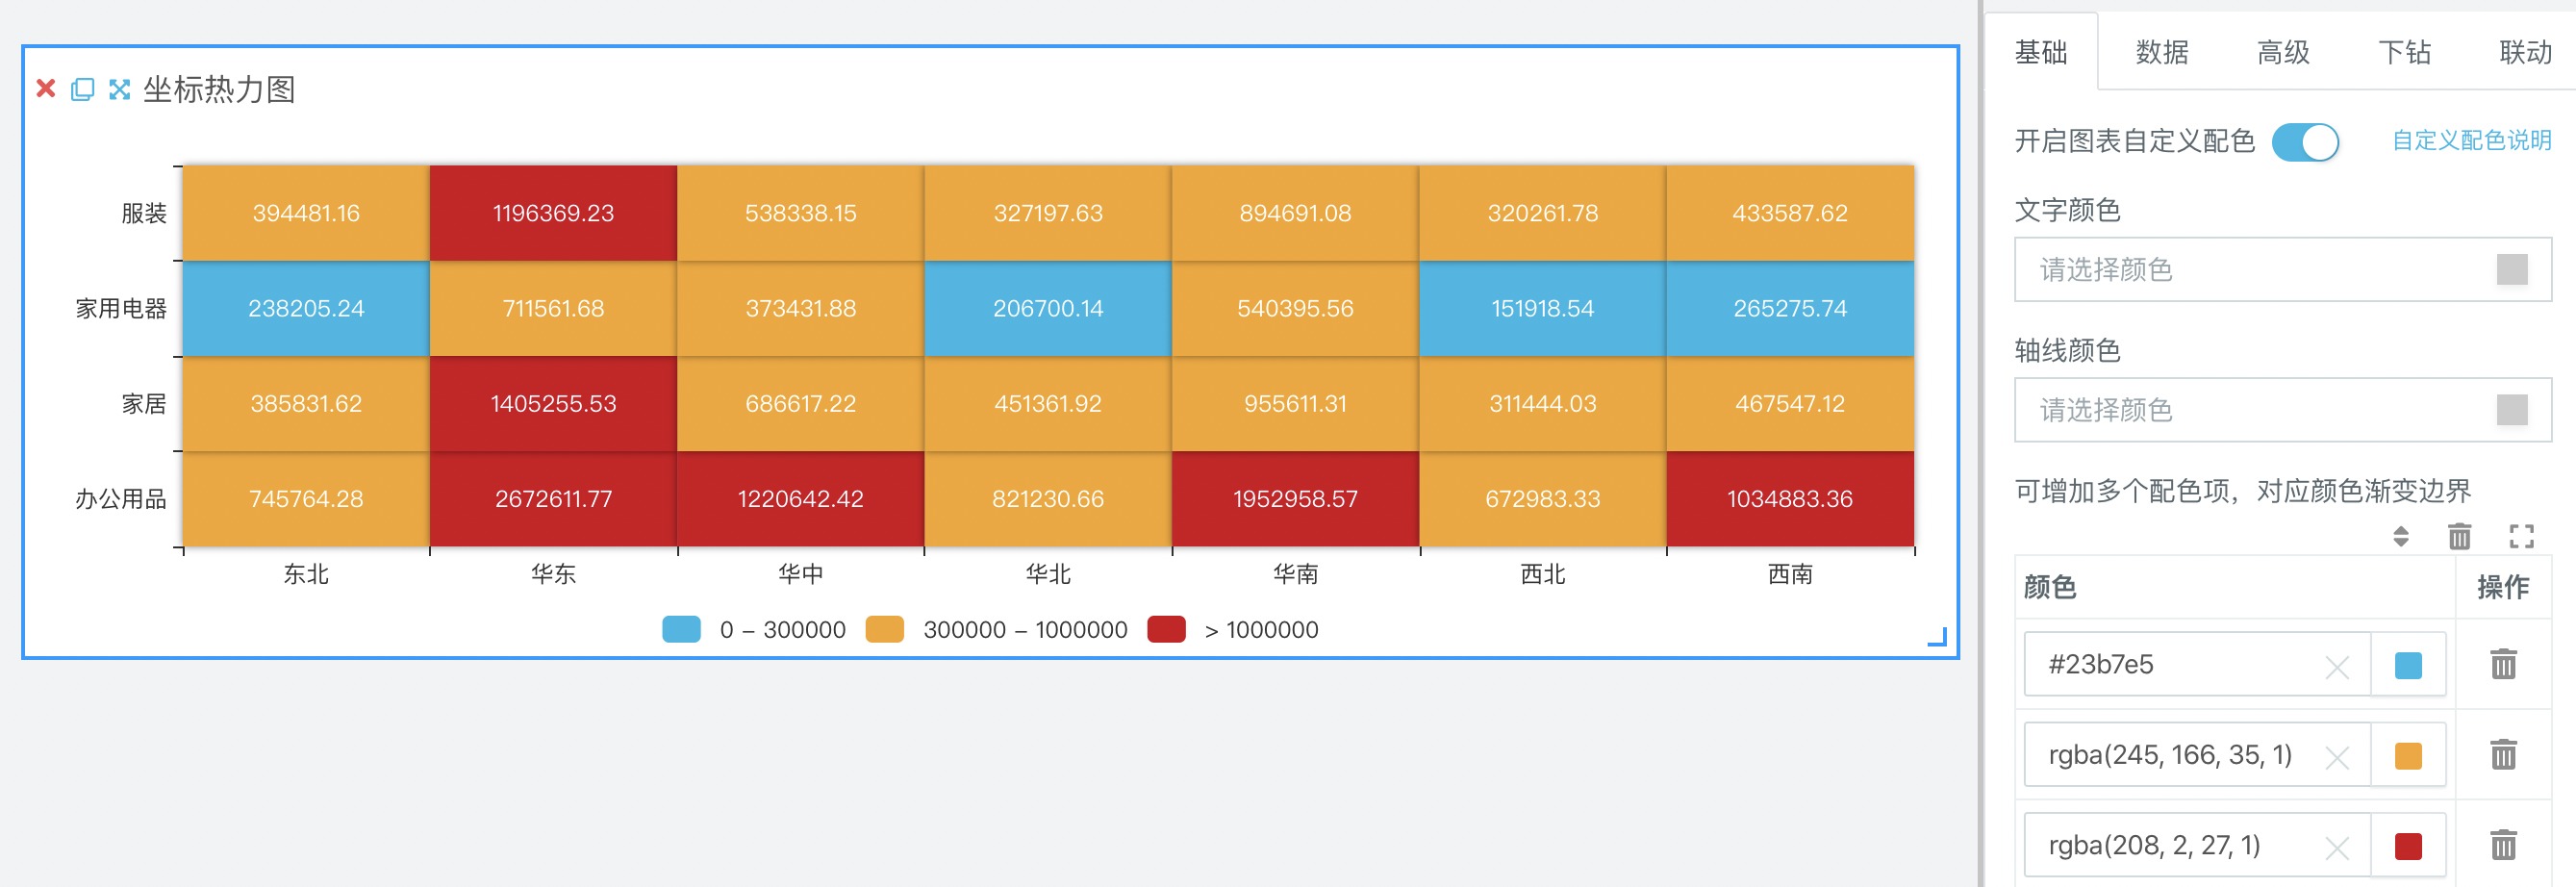Image resolution: width=2576 pixels, height=887 pixels.
Task: Click the heatmap cell 1220642.42
Action: (x=801, y=499)
